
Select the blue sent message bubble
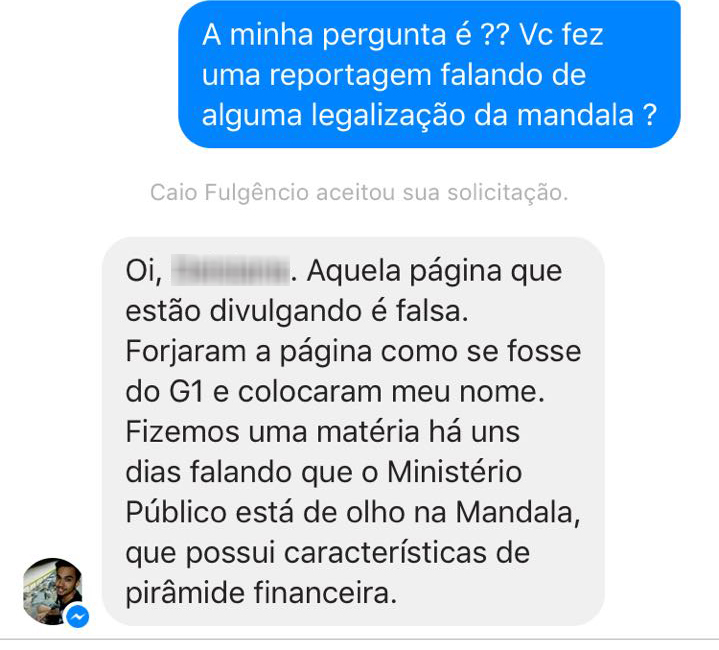point(429,74)
